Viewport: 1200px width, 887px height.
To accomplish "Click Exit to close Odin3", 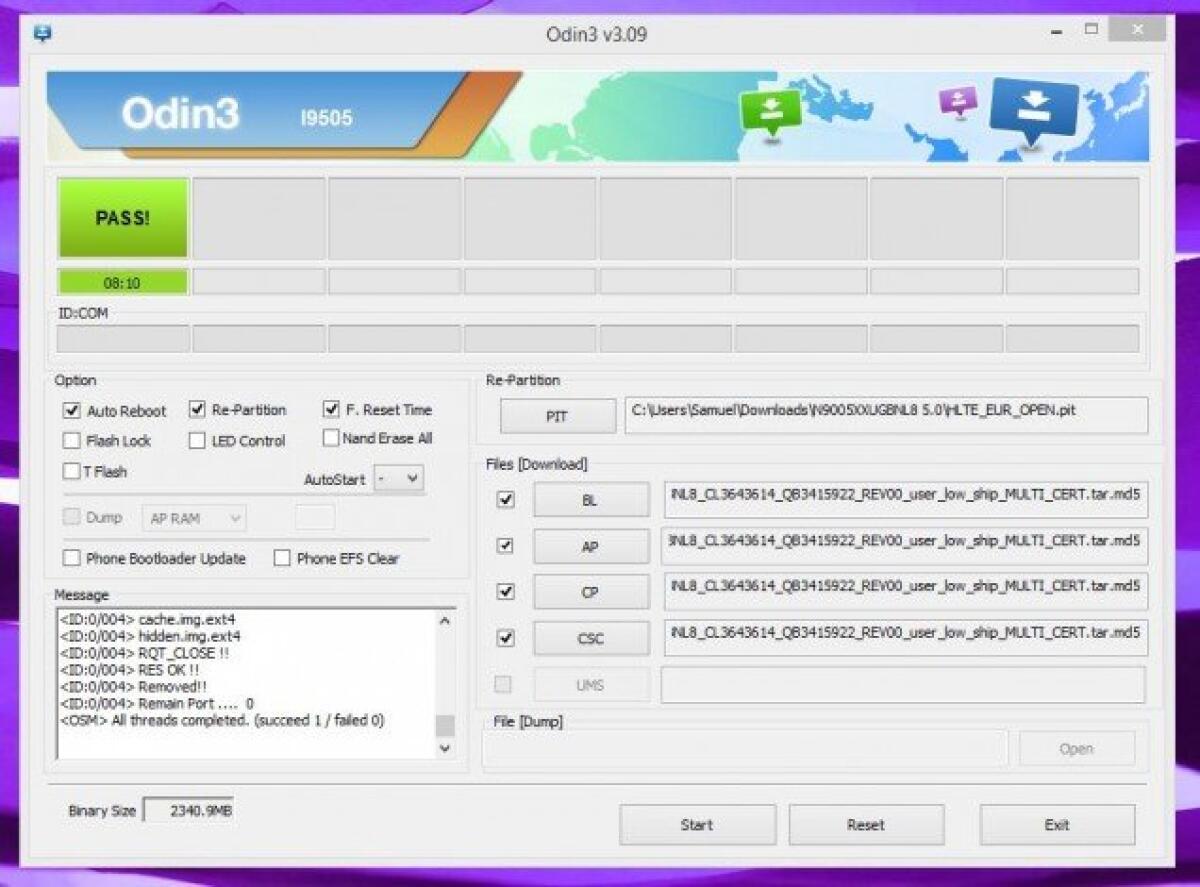I will point(1057,824).
